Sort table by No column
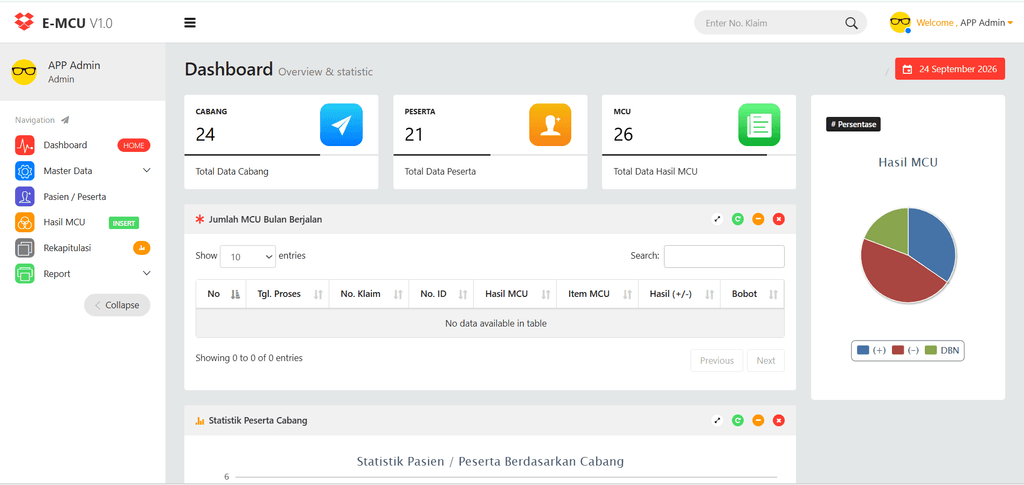Viewport: 1024px width, 485px height. (x=221, y=294)
